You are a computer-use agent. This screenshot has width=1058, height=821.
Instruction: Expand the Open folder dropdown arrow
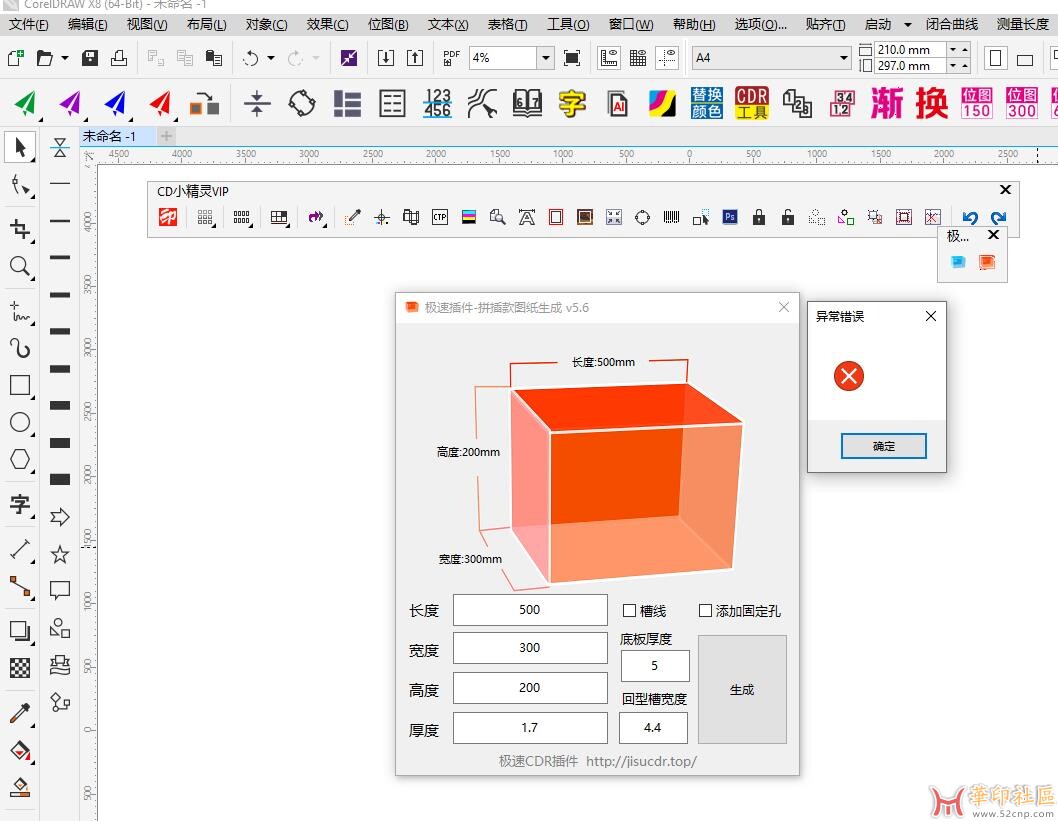point(65,58)
